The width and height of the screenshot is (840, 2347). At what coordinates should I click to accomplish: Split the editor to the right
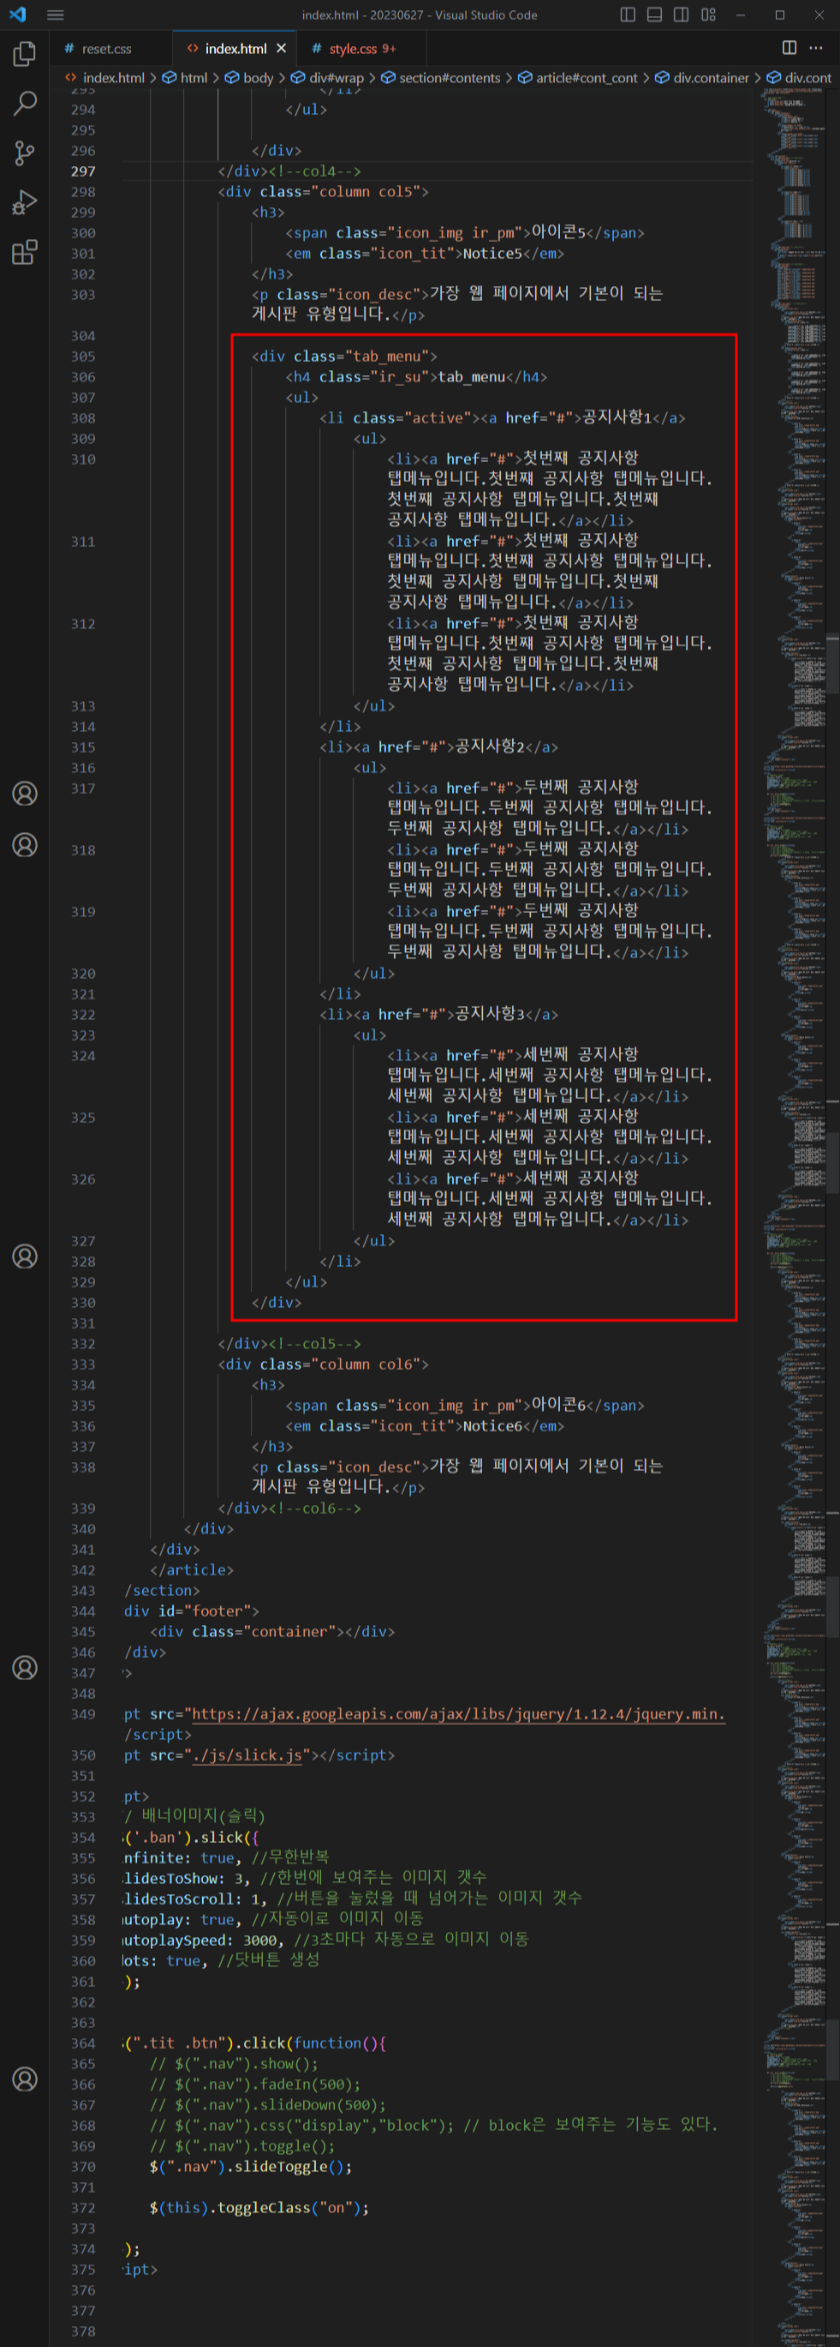click(789, 48)
